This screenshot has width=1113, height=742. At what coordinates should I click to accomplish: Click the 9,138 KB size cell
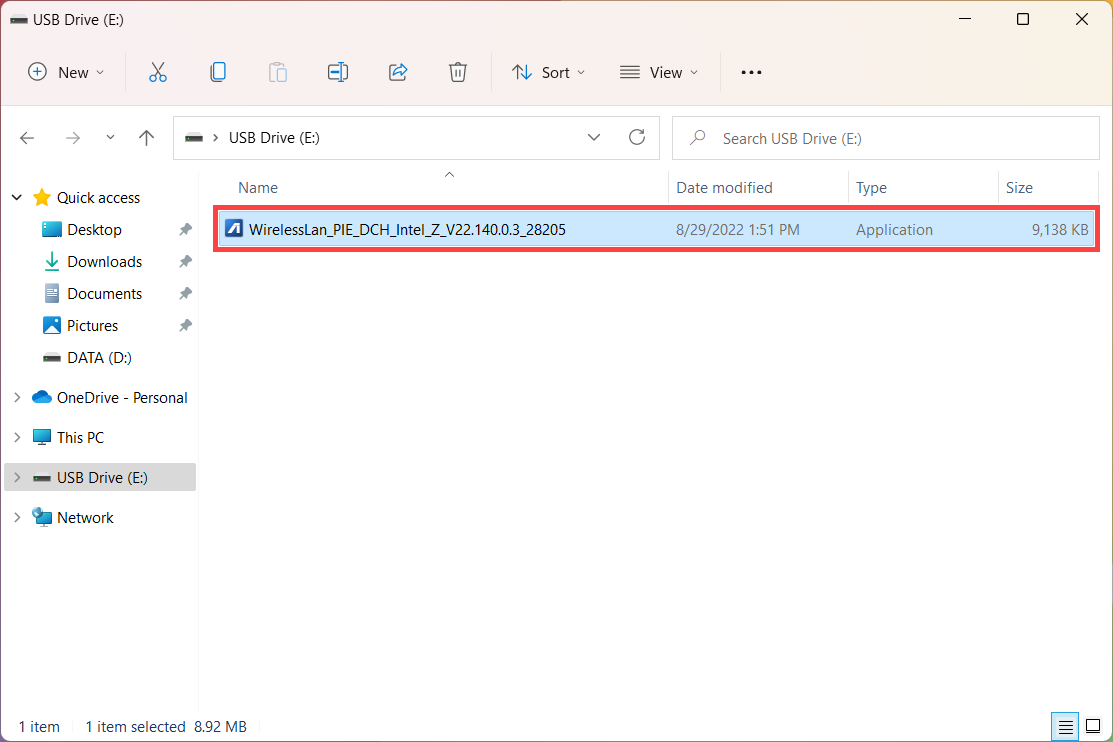[x=1060, y=229]
